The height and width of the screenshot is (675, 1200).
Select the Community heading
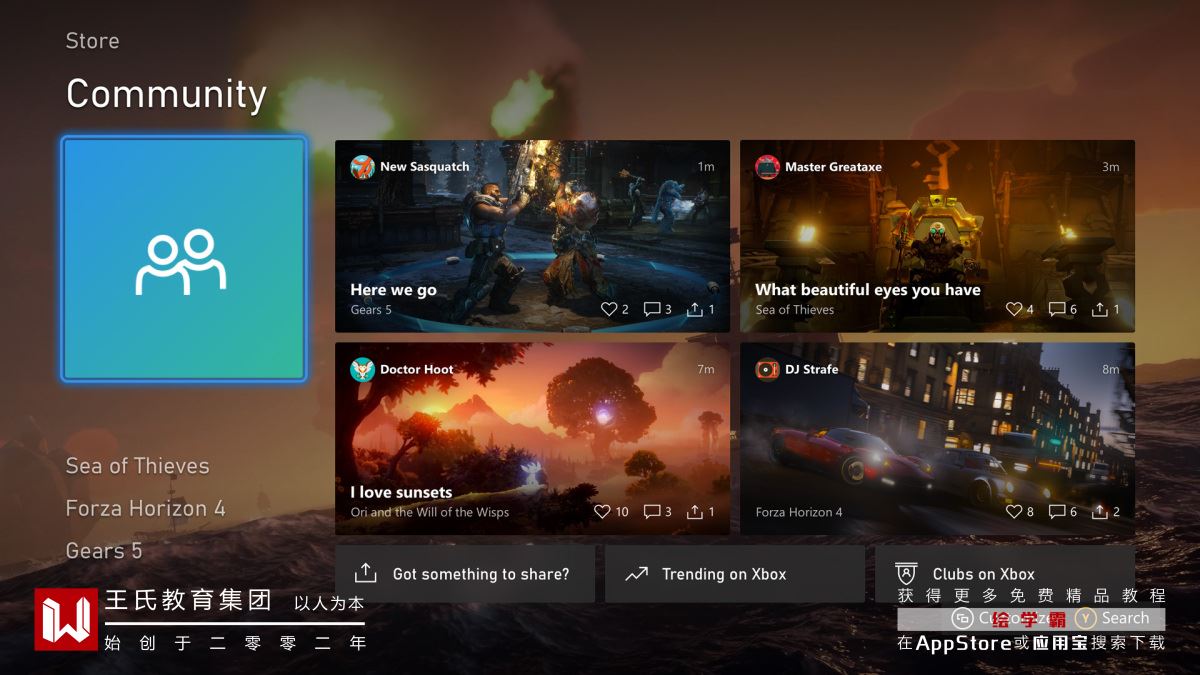click(166, 94)
